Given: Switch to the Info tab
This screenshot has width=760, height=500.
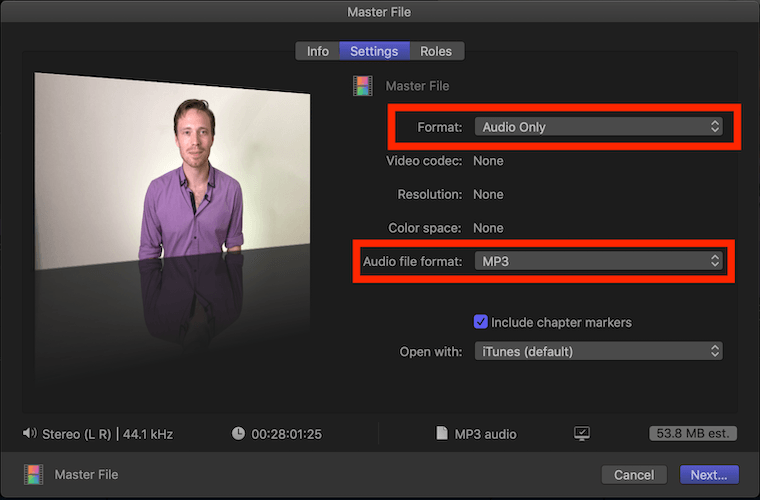Looking at the screenshot, I should [x=317, y=51].
